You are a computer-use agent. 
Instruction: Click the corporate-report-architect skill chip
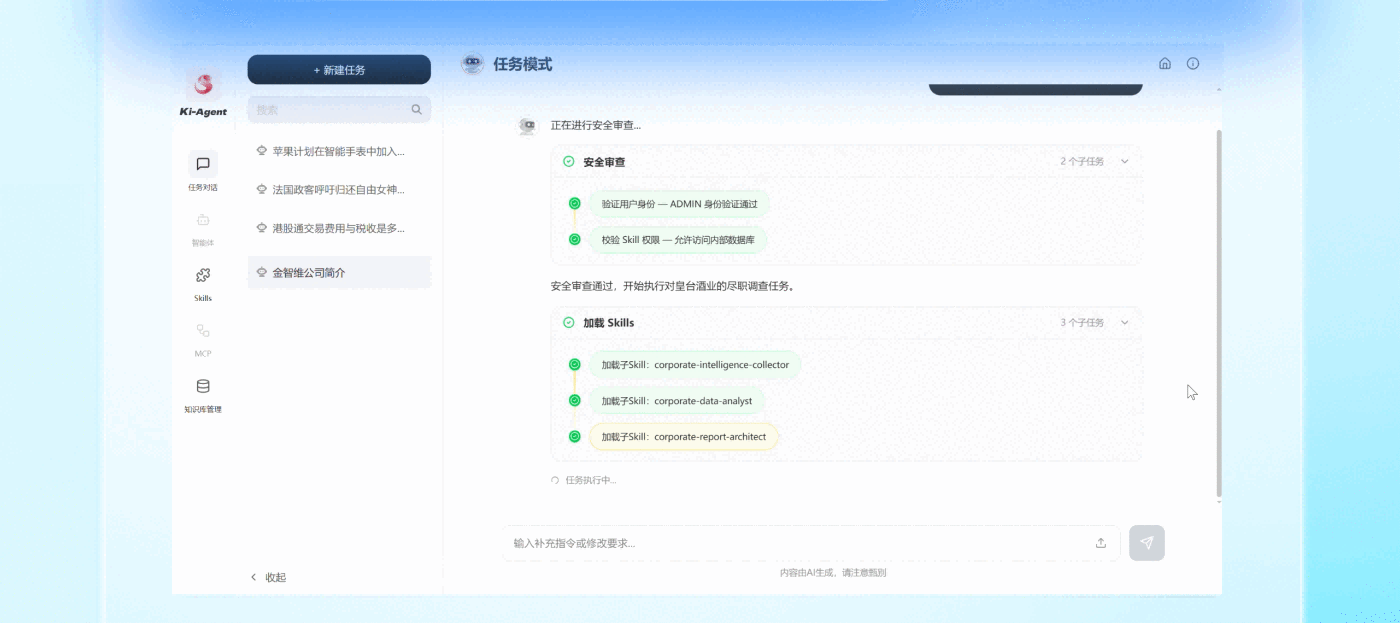click(683, 437)
